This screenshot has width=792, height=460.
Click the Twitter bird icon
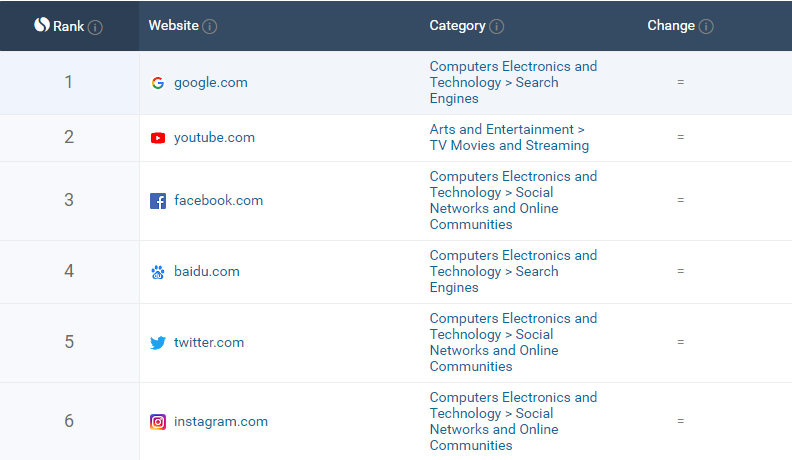coord(157,343)
